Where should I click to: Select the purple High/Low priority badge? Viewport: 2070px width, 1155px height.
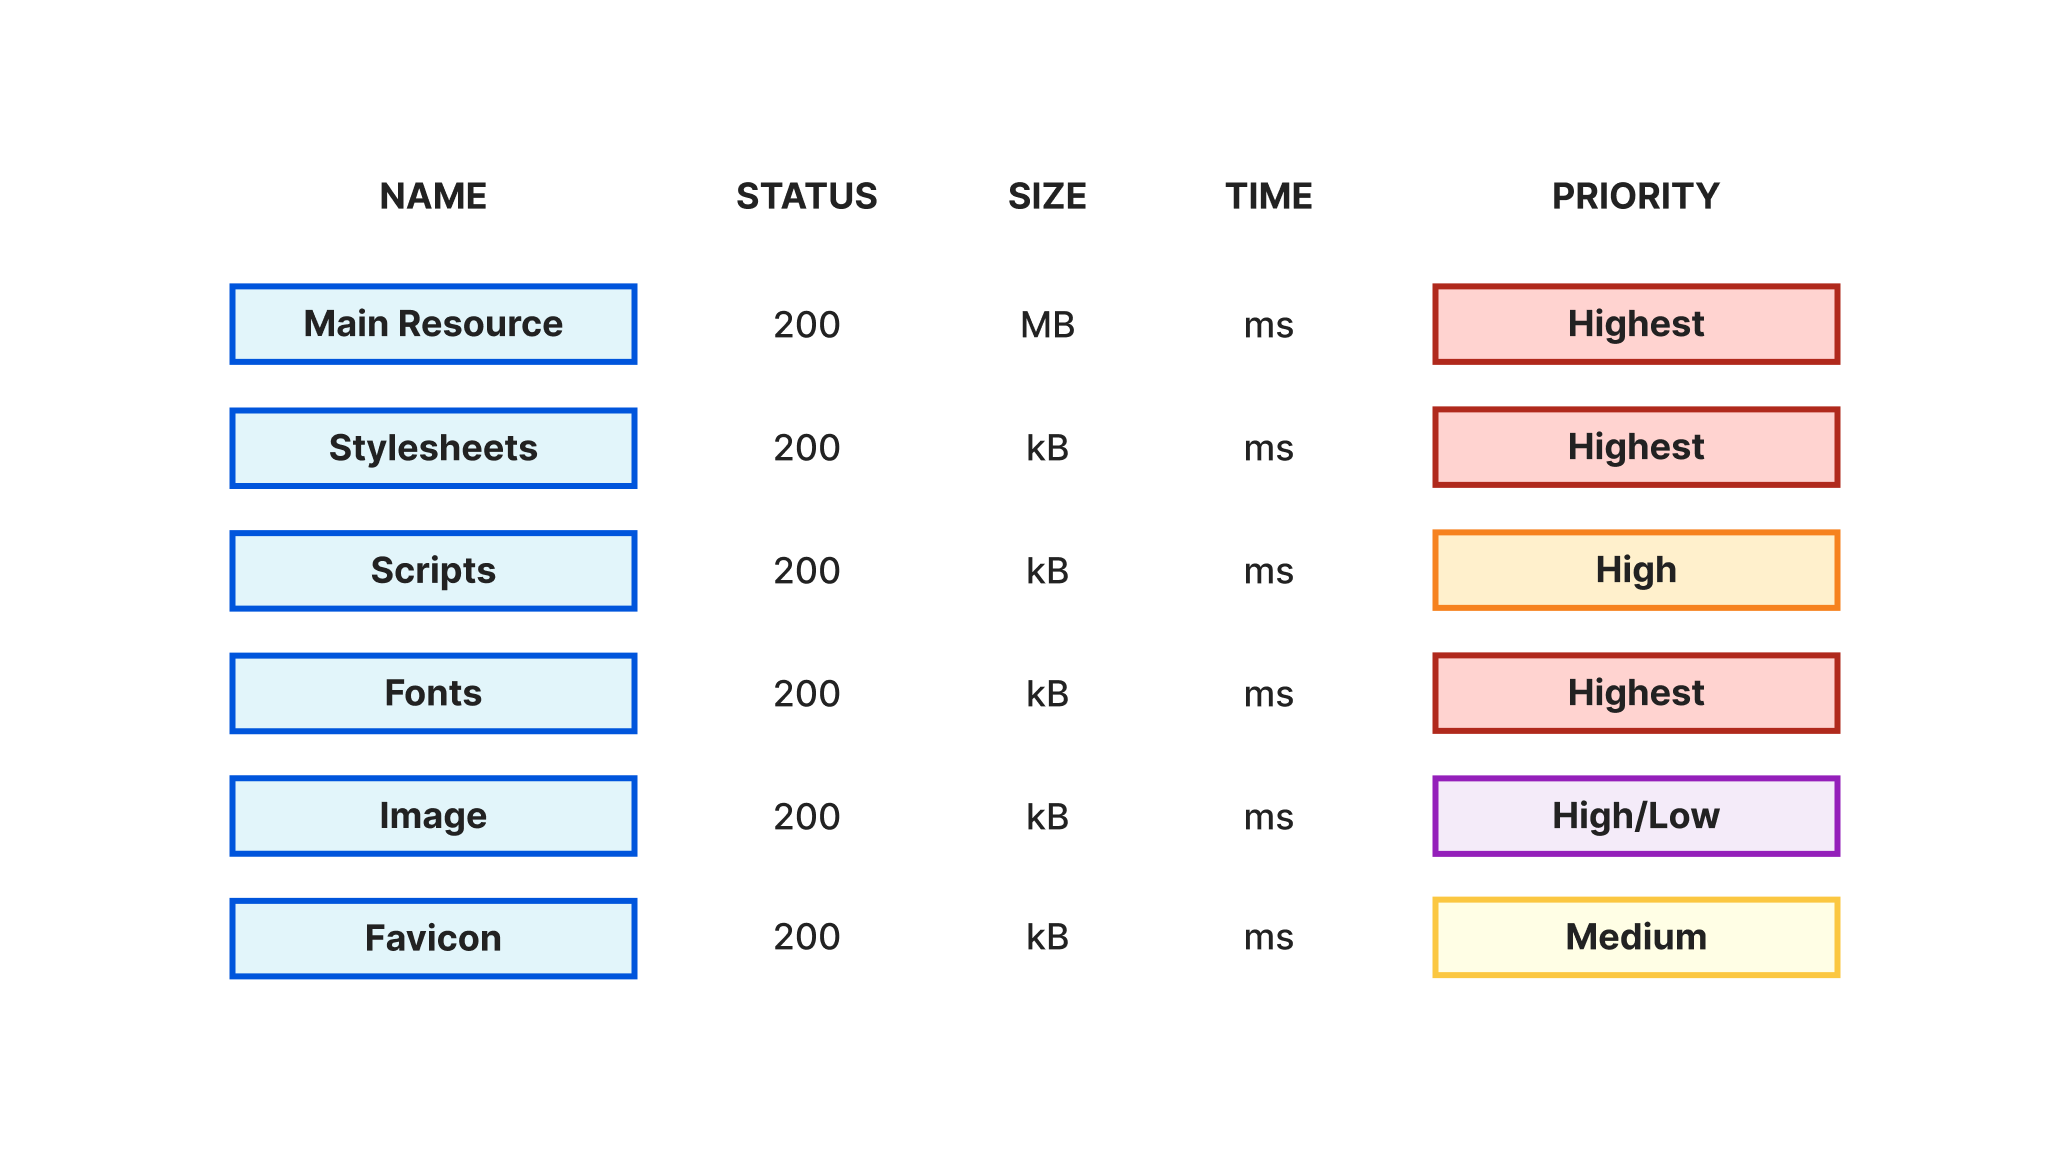click(1635, 816)
